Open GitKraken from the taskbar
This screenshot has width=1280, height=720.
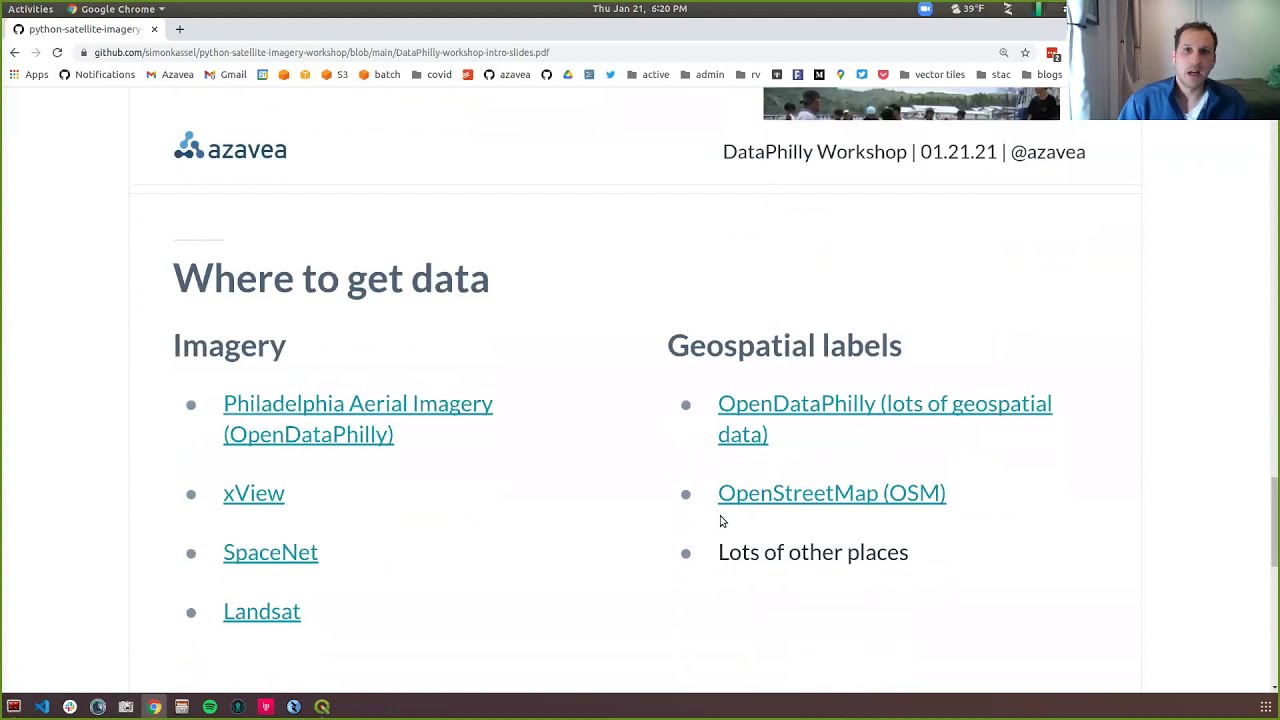[x=238, y=707]
